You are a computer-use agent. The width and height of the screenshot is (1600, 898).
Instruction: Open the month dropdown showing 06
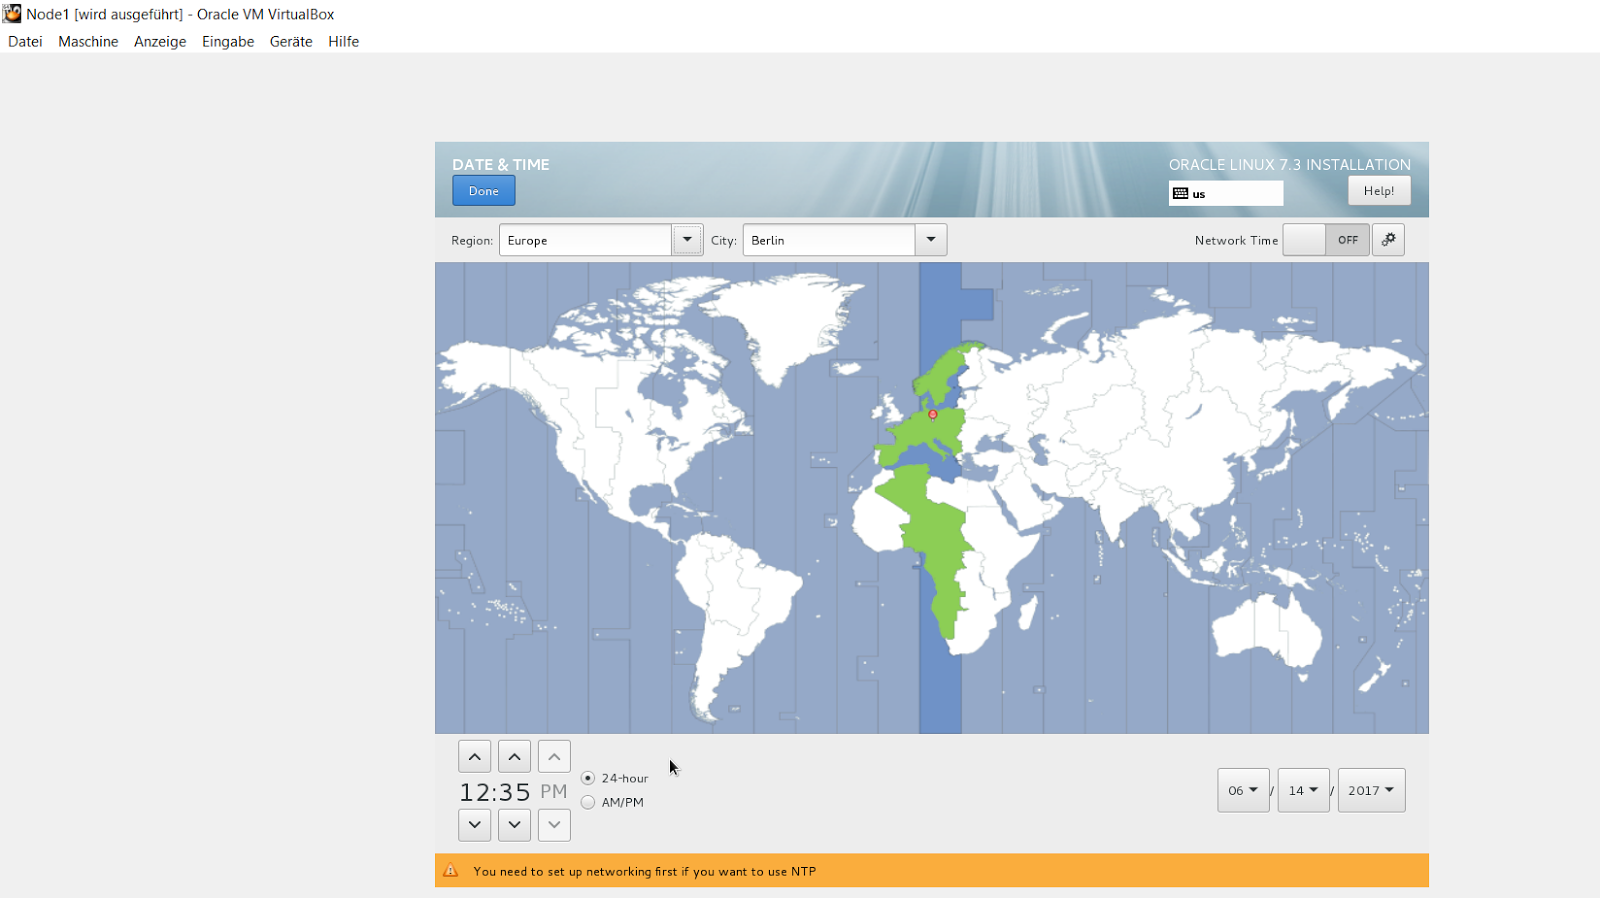coord(1243,790)
